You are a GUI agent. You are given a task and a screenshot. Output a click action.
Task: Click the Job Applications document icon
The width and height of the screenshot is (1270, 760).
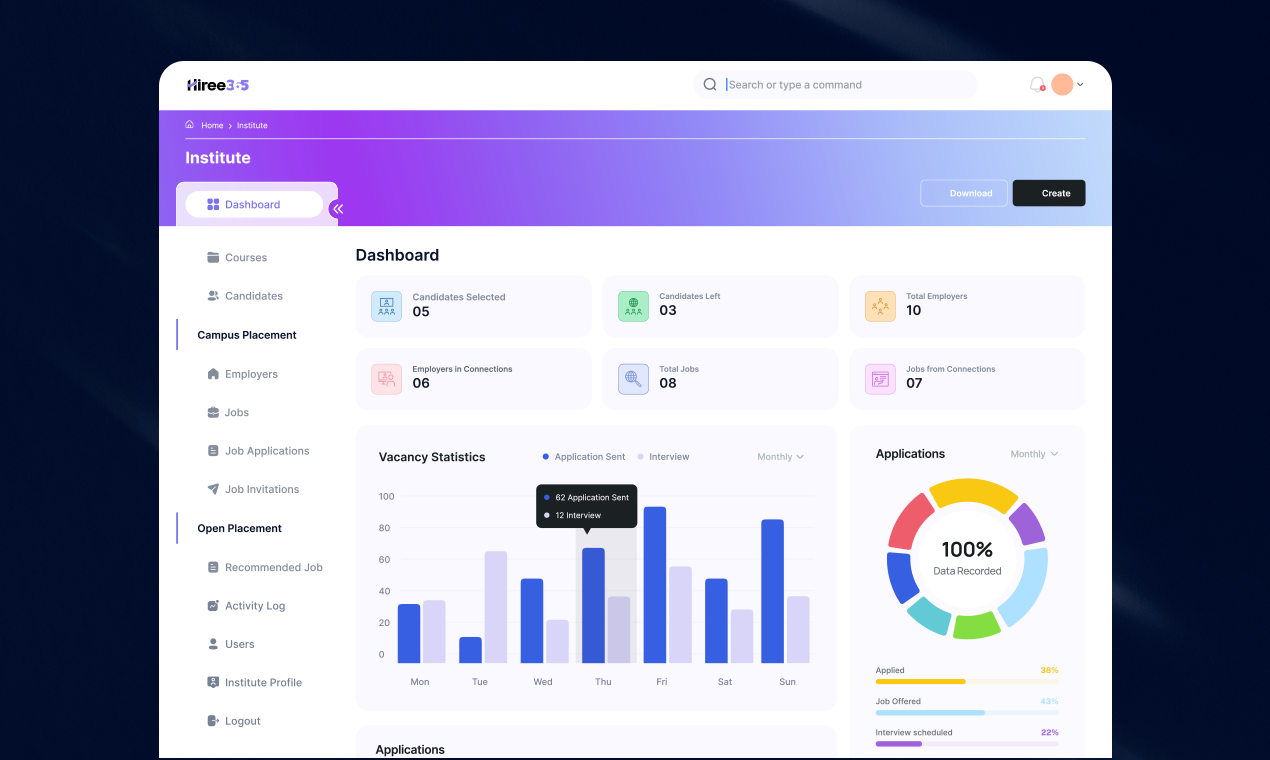[213, 451]
